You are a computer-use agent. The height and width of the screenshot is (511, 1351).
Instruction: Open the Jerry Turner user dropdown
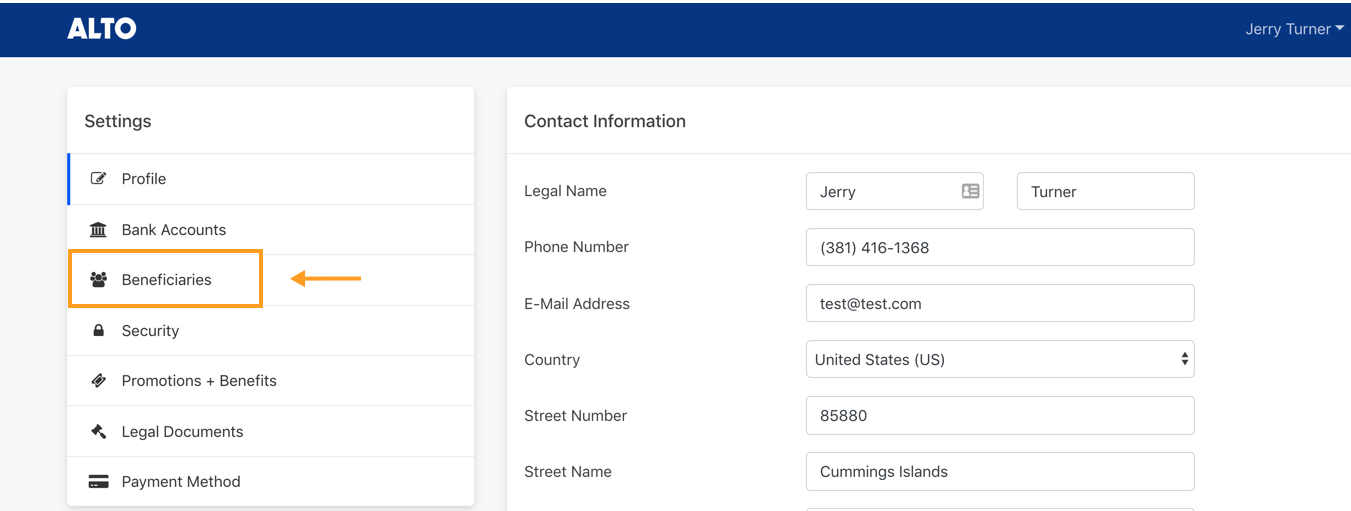pyautogui.click(x=1293, y=29)
